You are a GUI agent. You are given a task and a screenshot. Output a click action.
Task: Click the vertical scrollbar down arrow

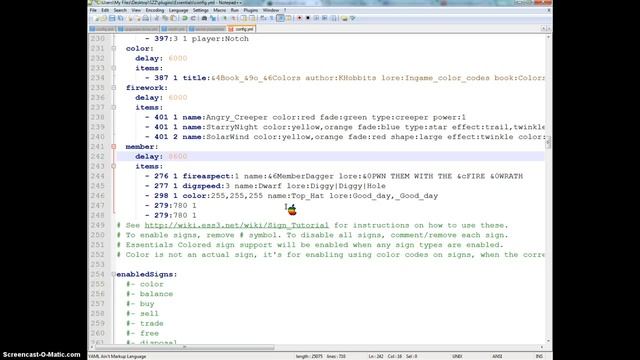[548, 341]
